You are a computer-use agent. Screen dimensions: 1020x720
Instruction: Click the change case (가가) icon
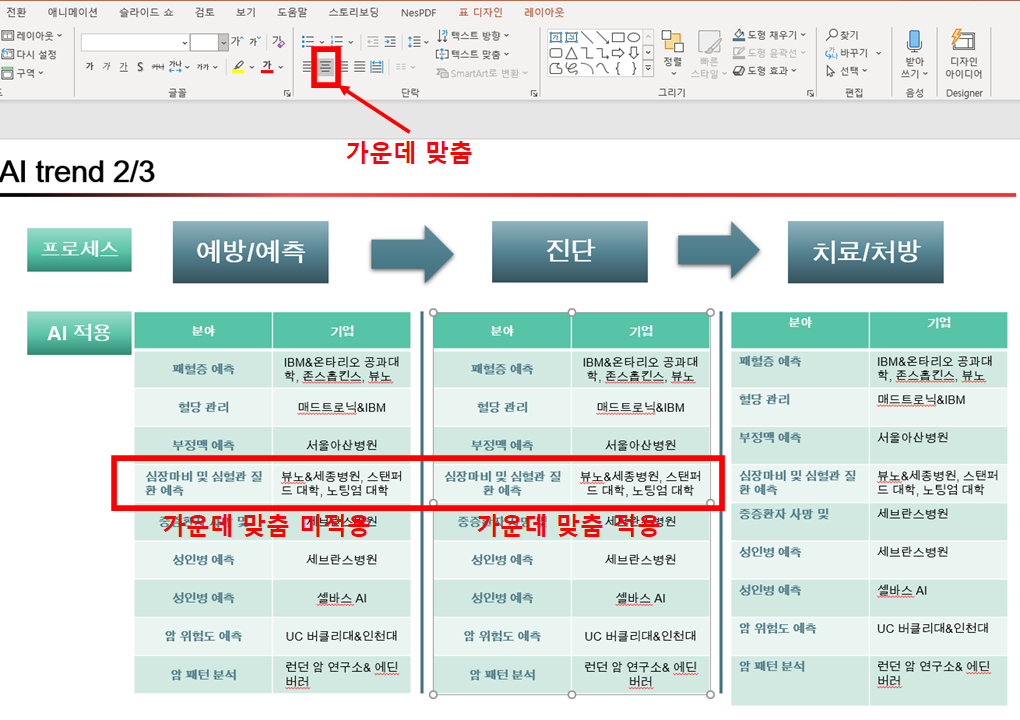pos(203,66)
